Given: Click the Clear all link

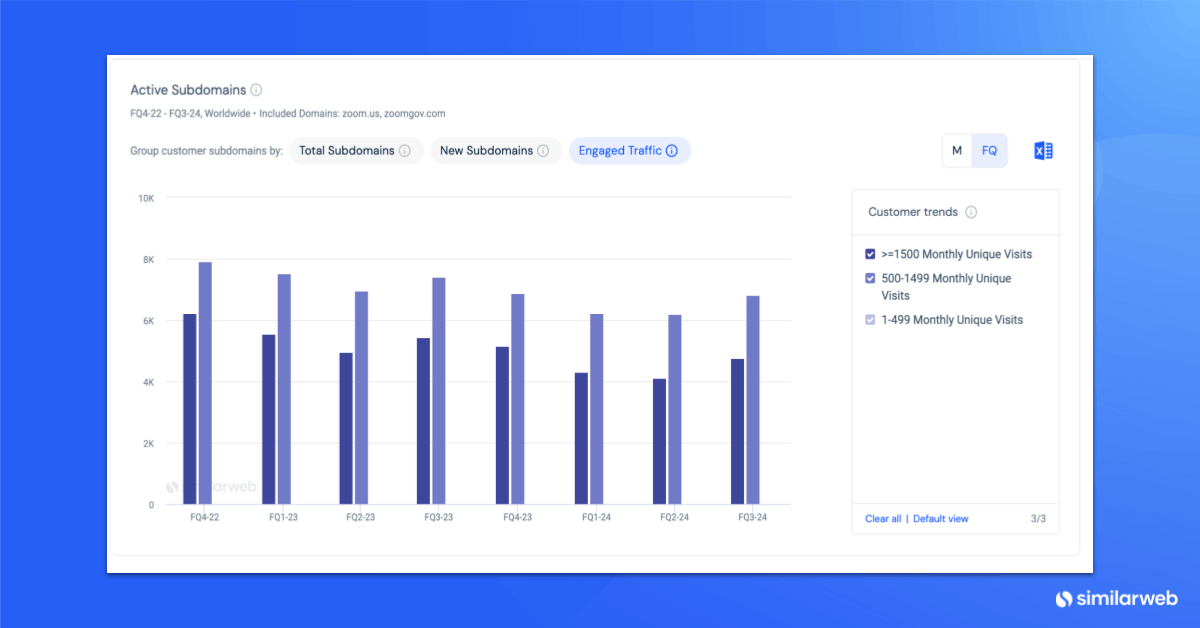Looking at the screenshot, I should tap(883, 518).
